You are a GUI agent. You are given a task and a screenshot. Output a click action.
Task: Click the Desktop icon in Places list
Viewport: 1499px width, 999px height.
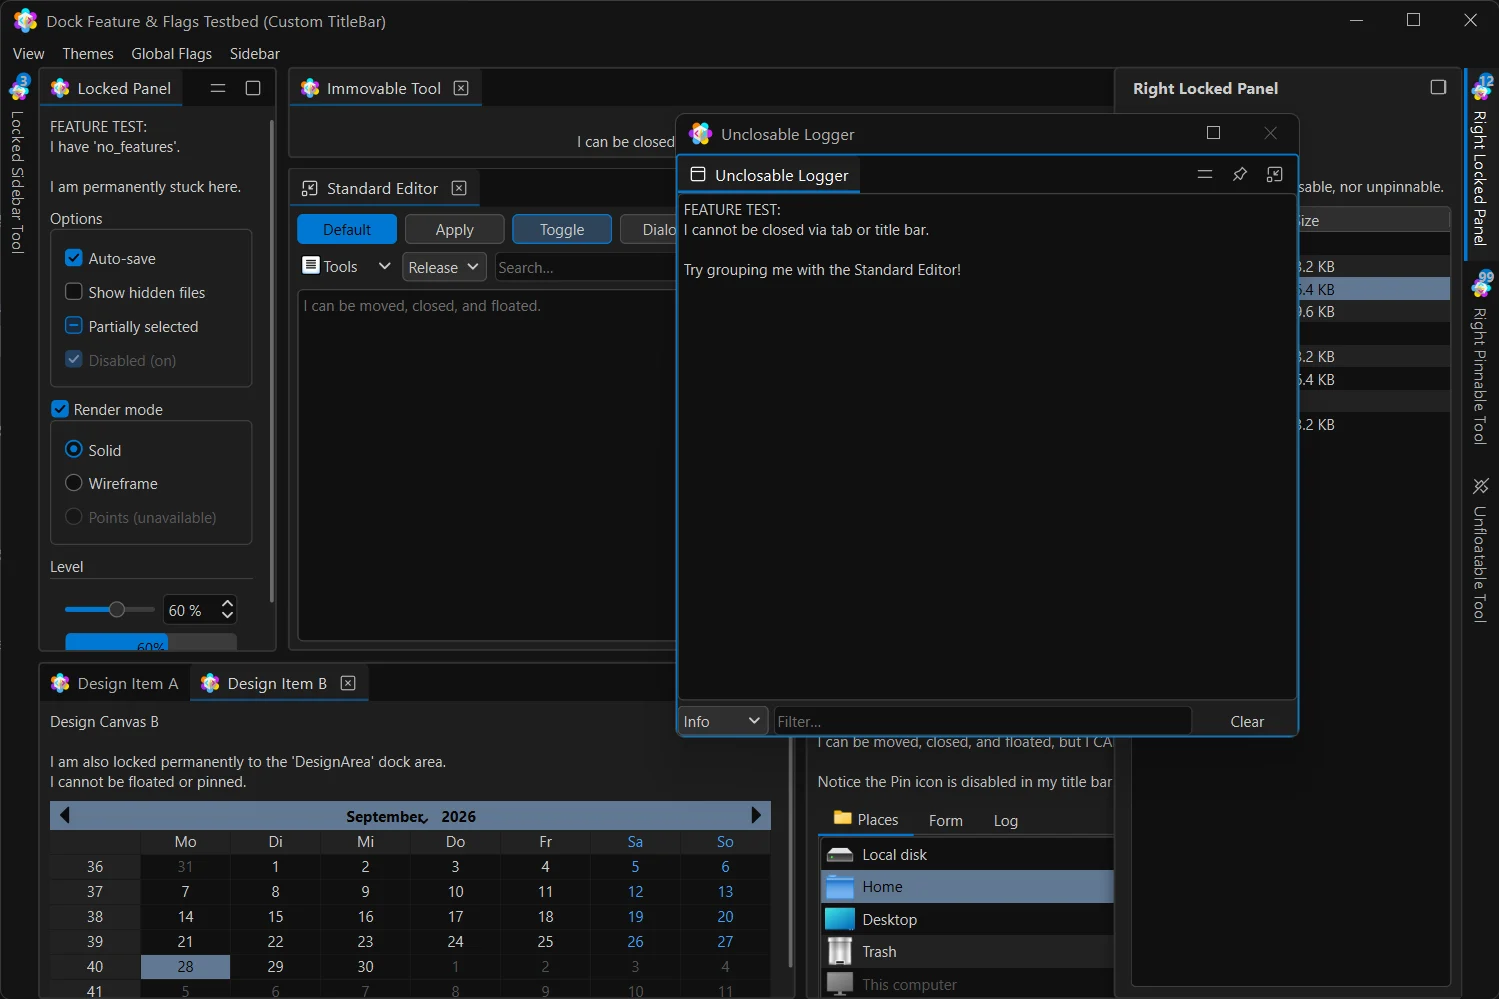(x=840, y=919)
